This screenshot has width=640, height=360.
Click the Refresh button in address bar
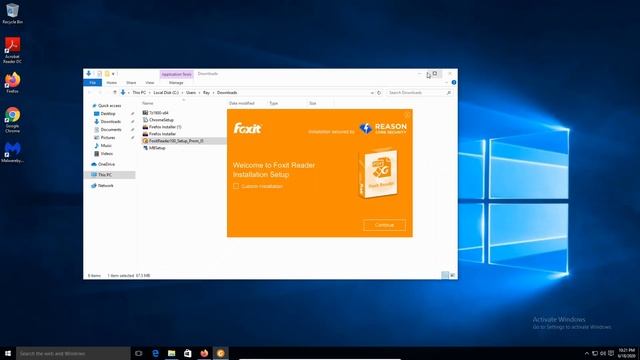click(379, 93)
